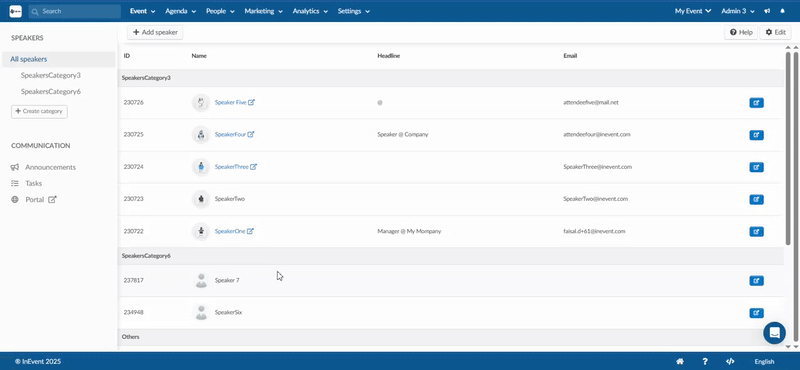Click the ID column header

(x=127, y=56)
